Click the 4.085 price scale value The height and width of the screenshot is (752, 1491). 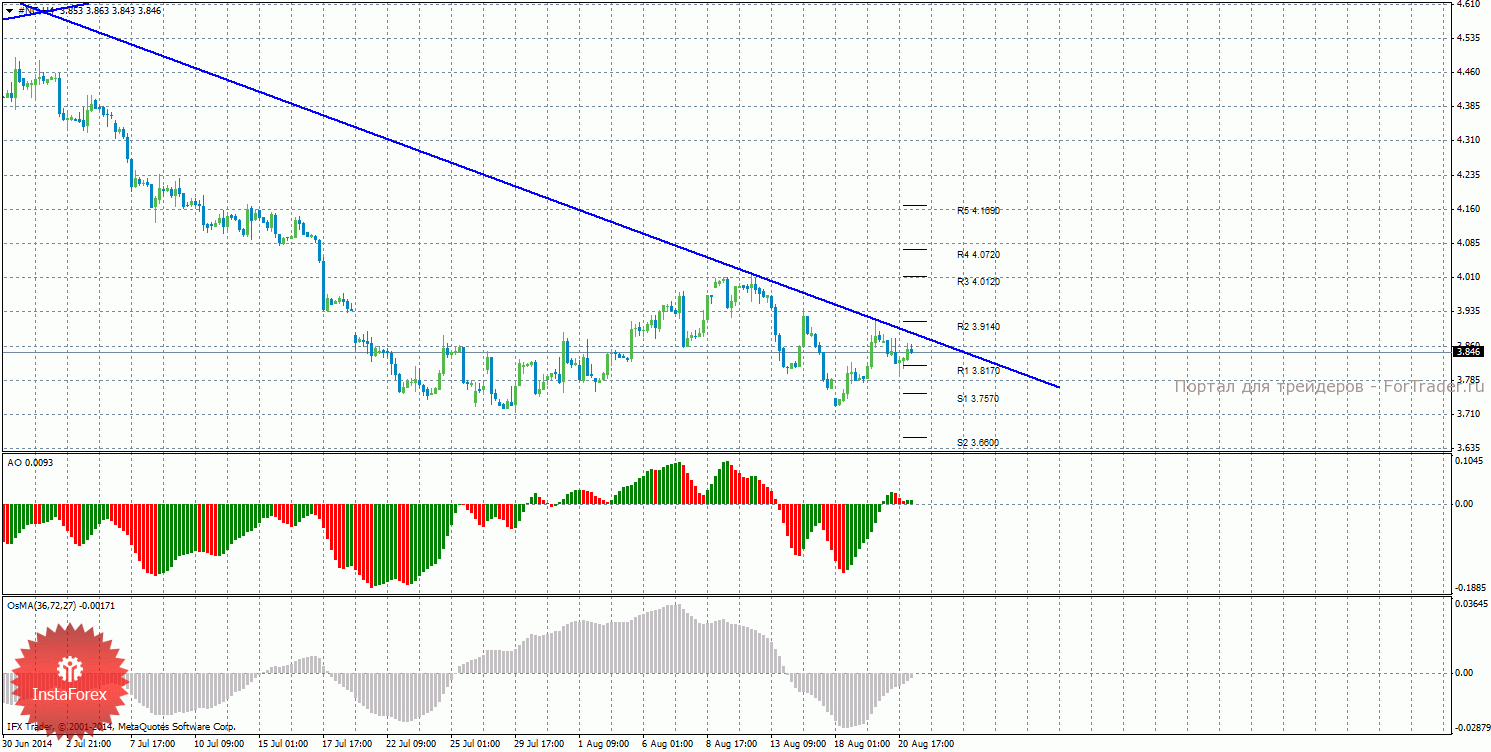[x=1468, y=243]
